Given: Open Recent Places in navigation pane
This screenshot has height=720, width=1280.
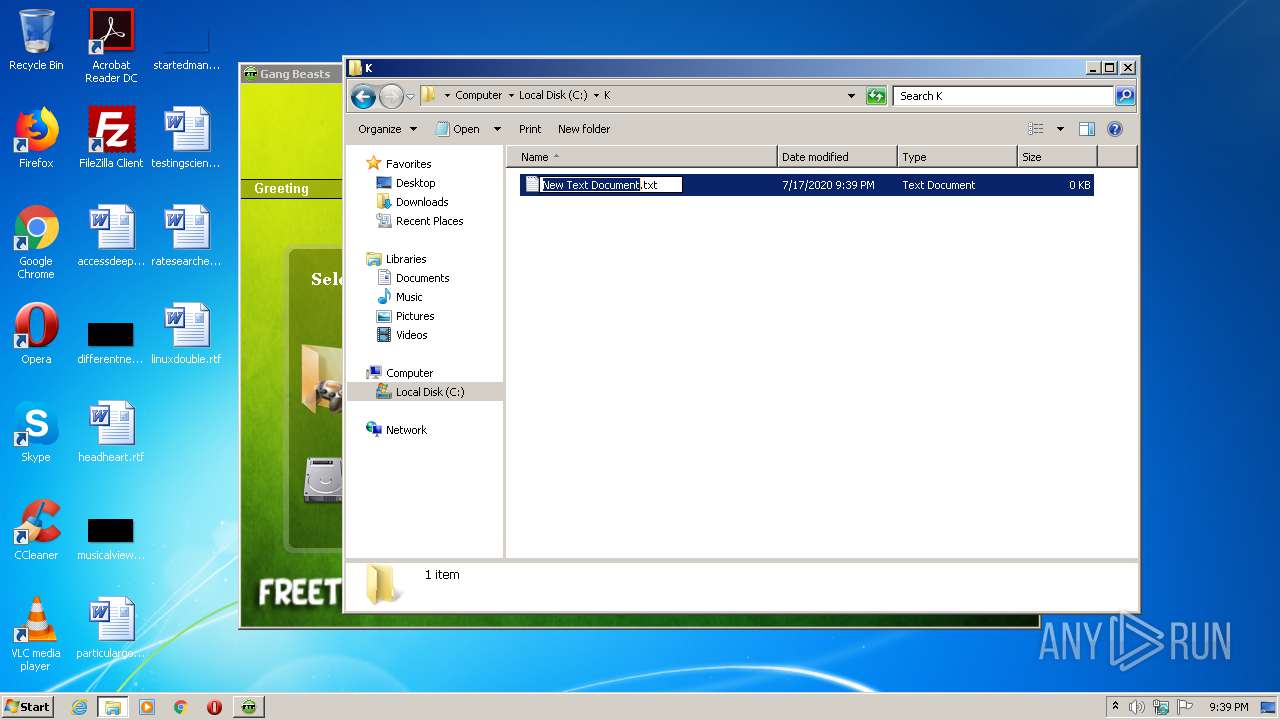Looking at the screenshot, I should coord(420,221).
